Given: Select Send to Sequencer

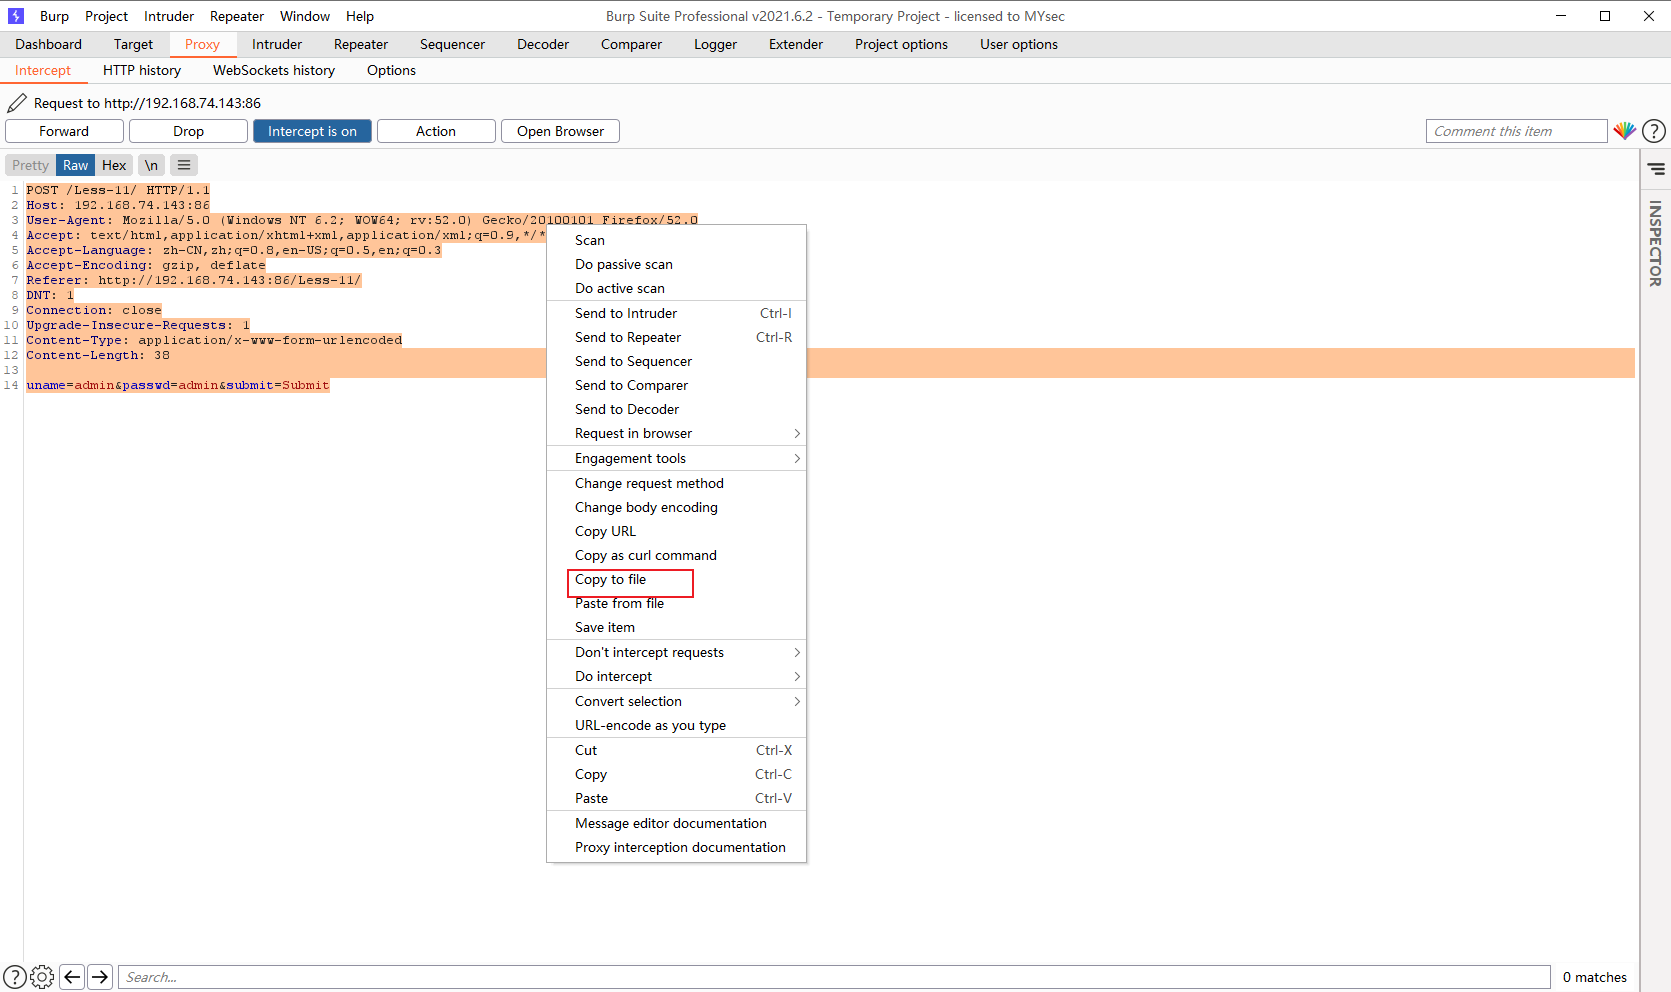Looking at the screenshot, I should point(676,361).
